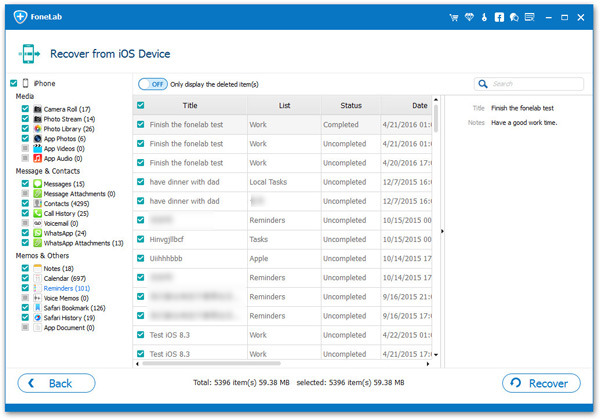
Task: Open the Facebook share icon
Action: point(499,17)
